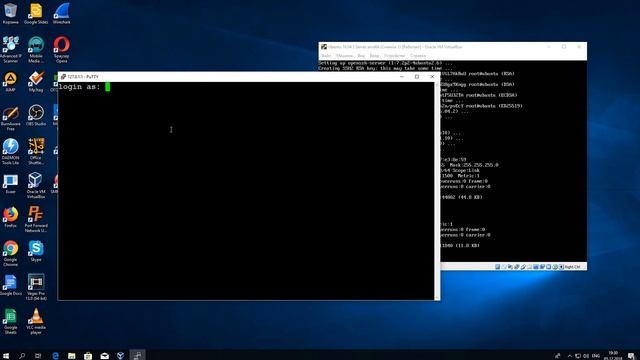The width and height of the screenshot is (640, 360).
Task: Open the AIMP player shortcut
Action: pyautogui.click(x=11, y=81)
